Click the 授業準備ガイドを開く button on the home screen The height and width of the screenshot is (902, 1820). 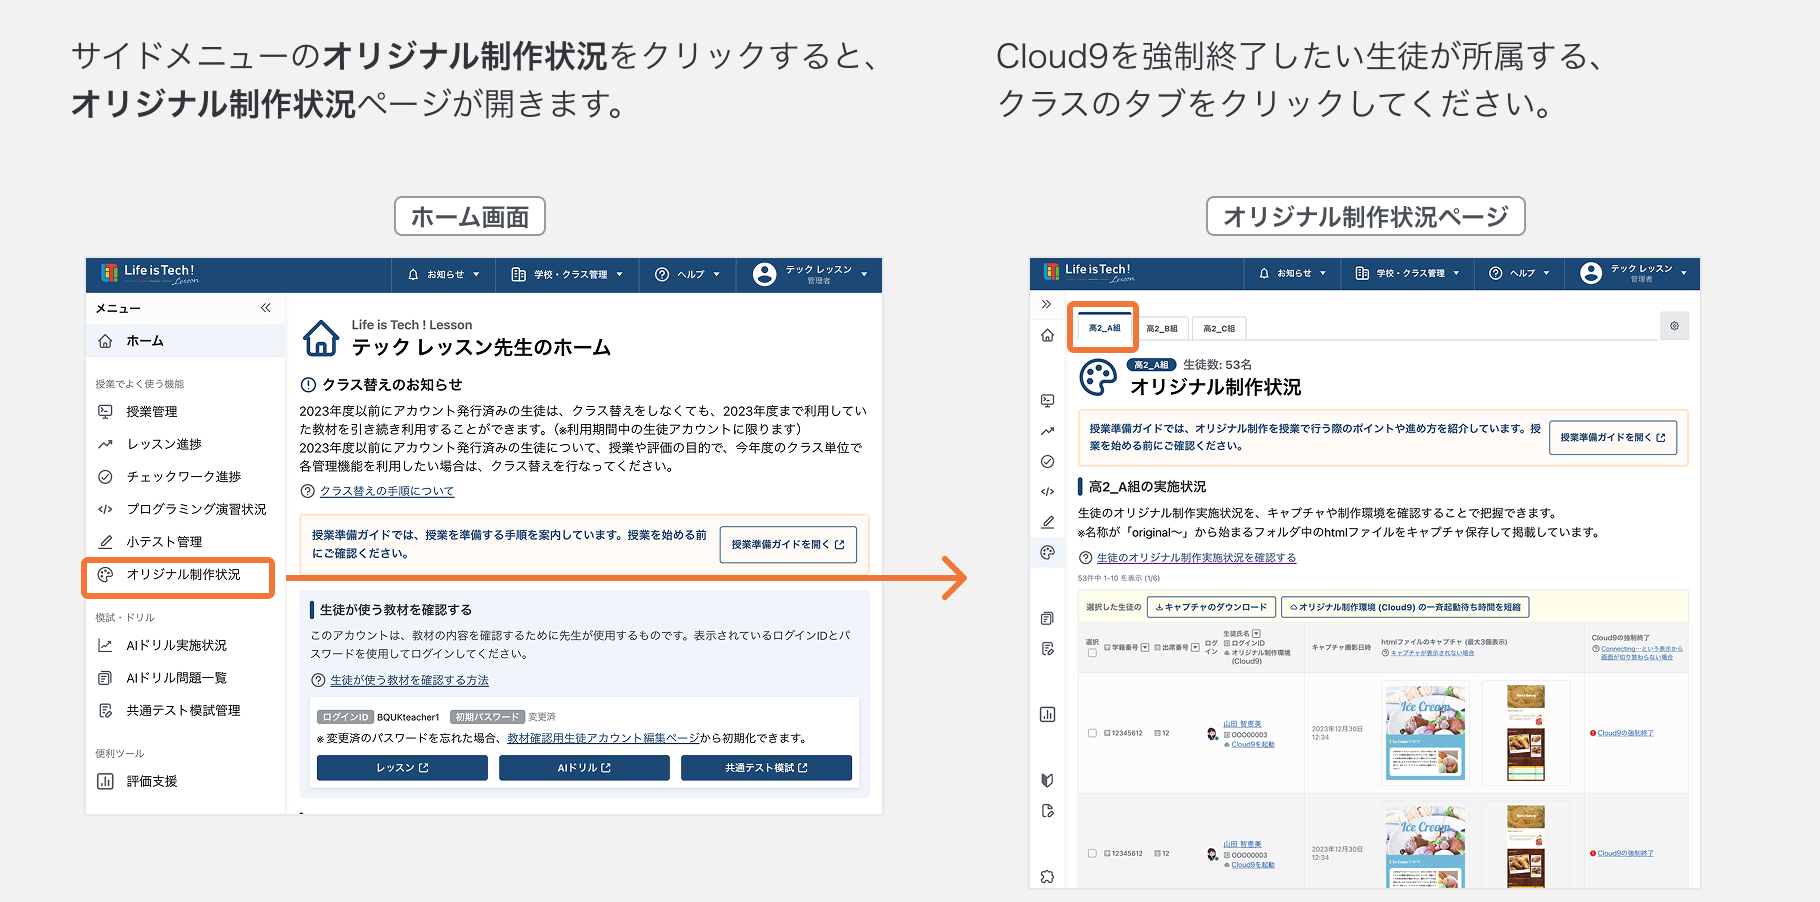click(x=788, y=545)
